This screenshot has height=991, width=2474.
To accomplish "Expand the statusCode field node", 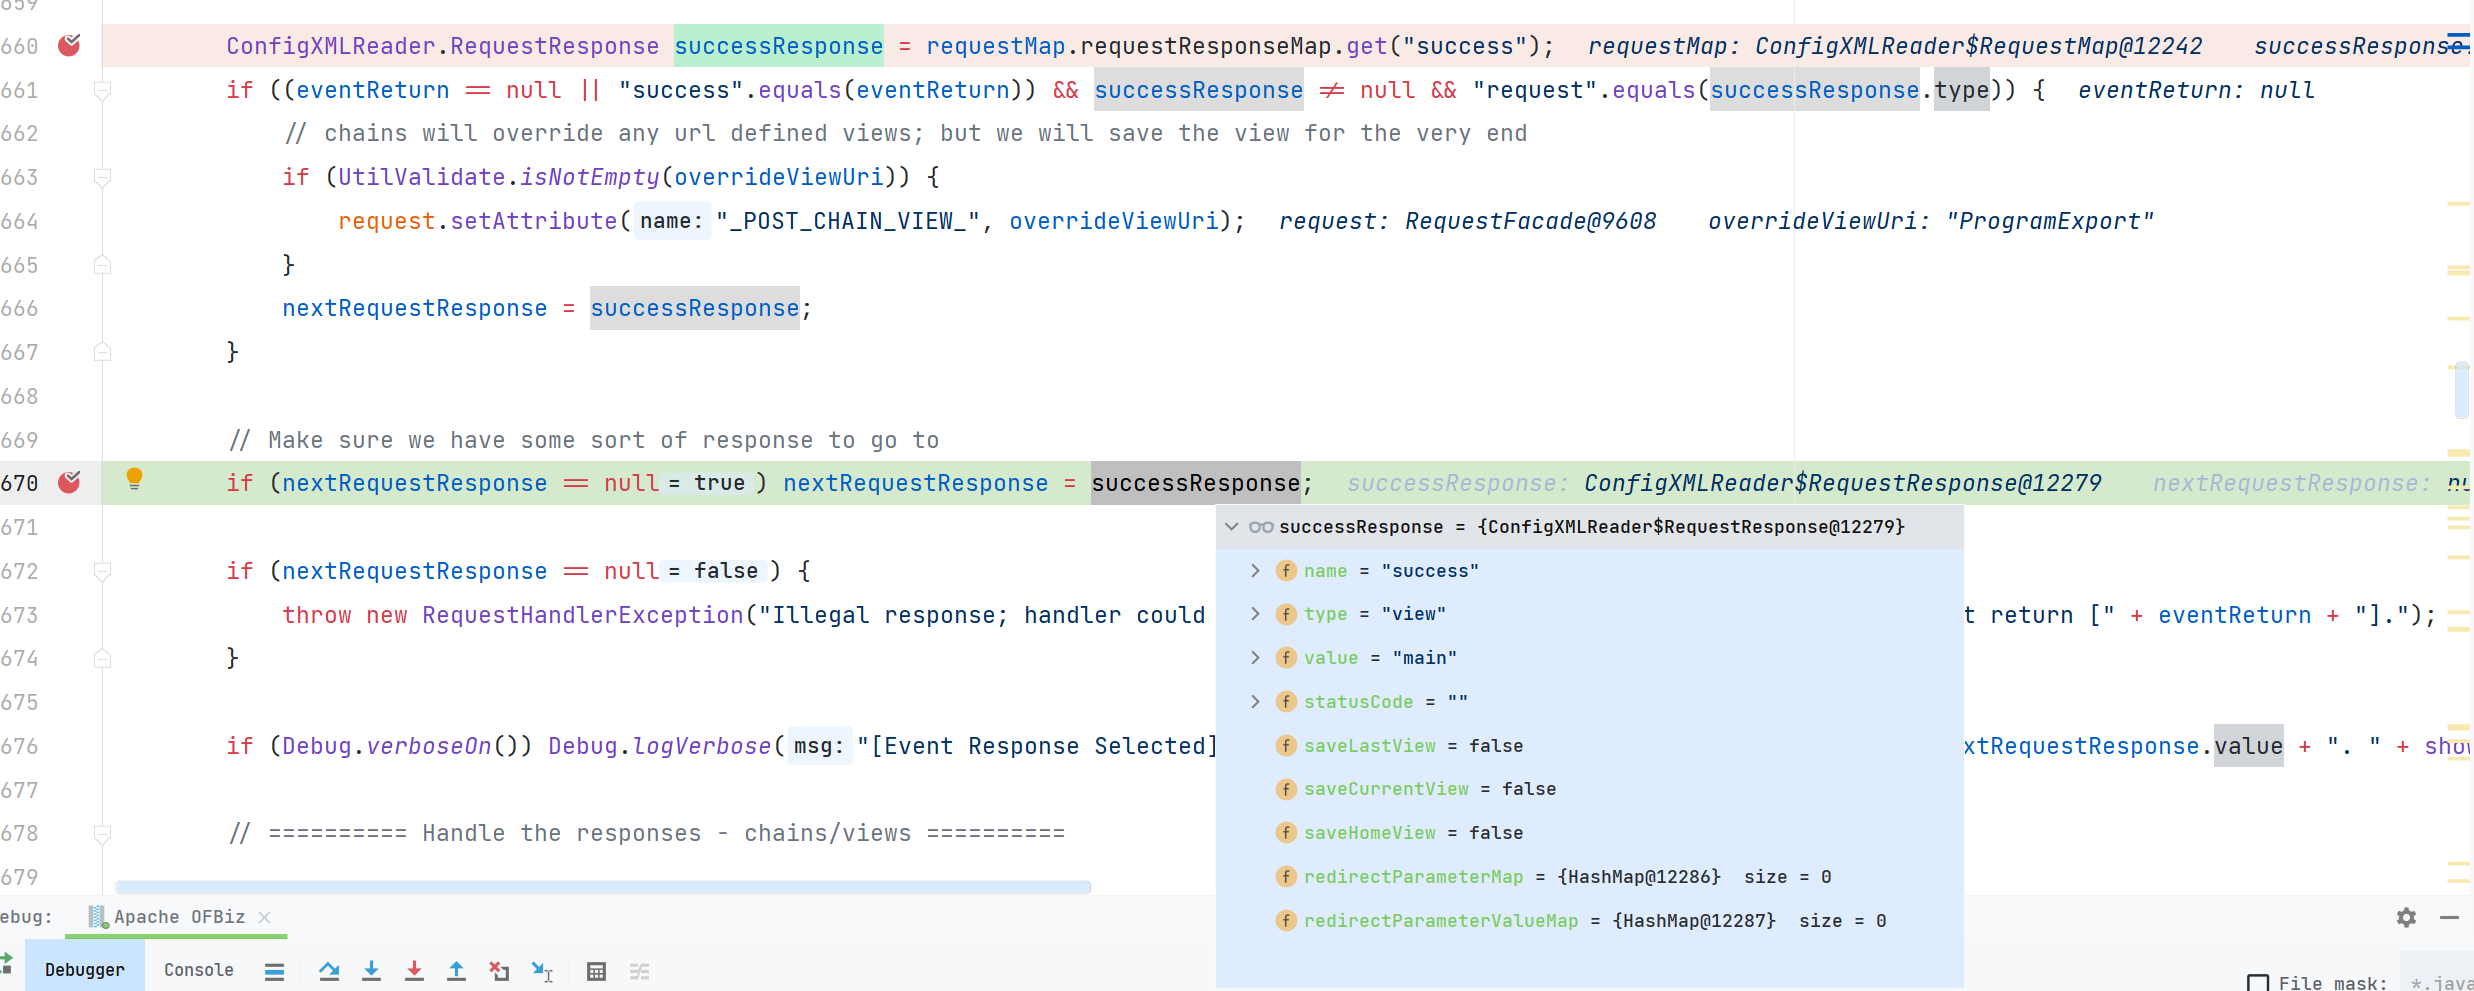I will click(1255, 702).
